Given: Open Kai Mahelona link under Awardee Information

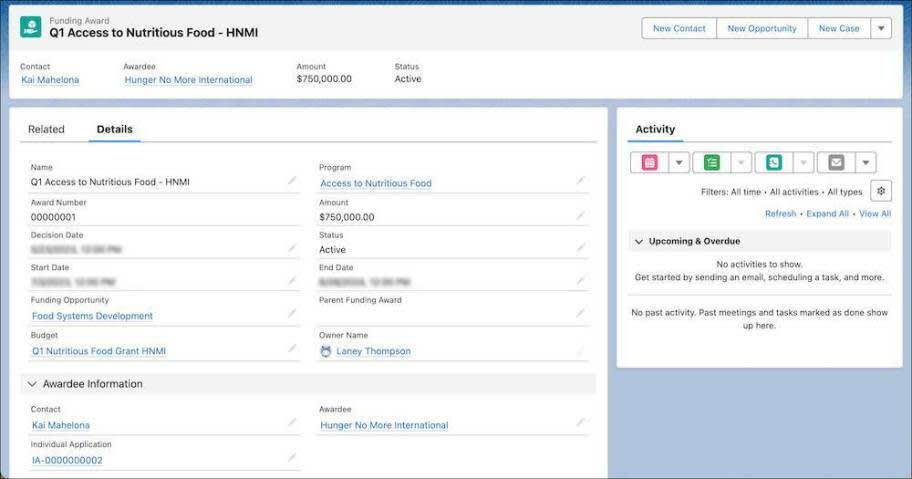Looking at the screenshot, I should [60, 425].
